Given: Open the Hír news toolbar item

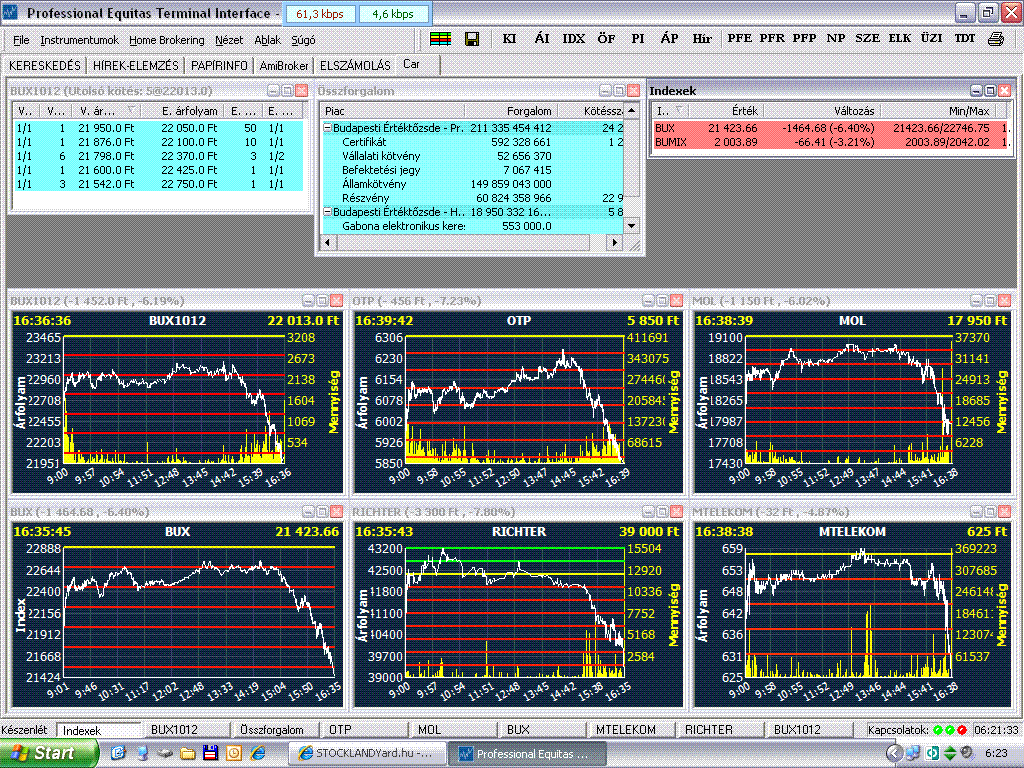Looking at the screenshot, I should [702, 39].
